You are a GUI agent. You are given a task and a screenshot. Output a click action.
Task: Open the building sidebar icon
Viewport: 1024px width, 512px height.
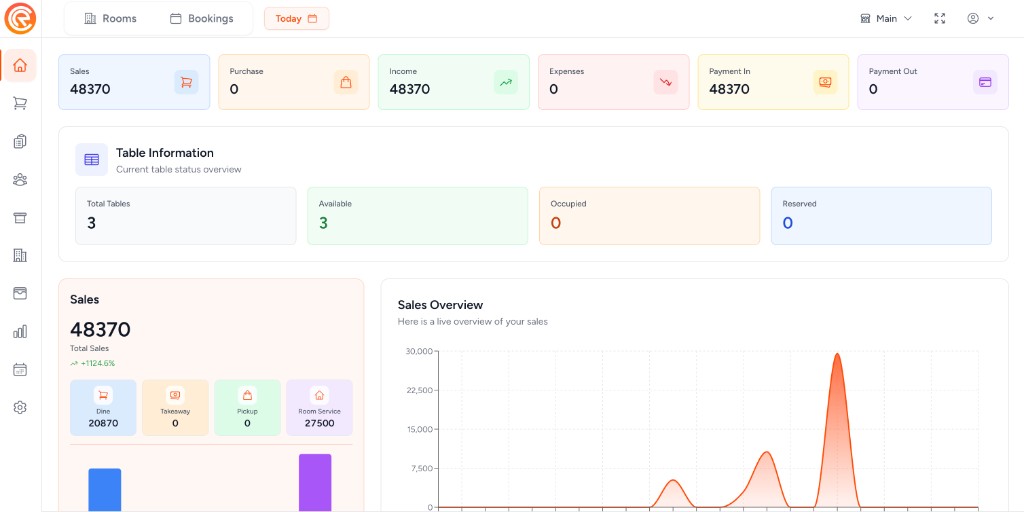tap(20, 255)
